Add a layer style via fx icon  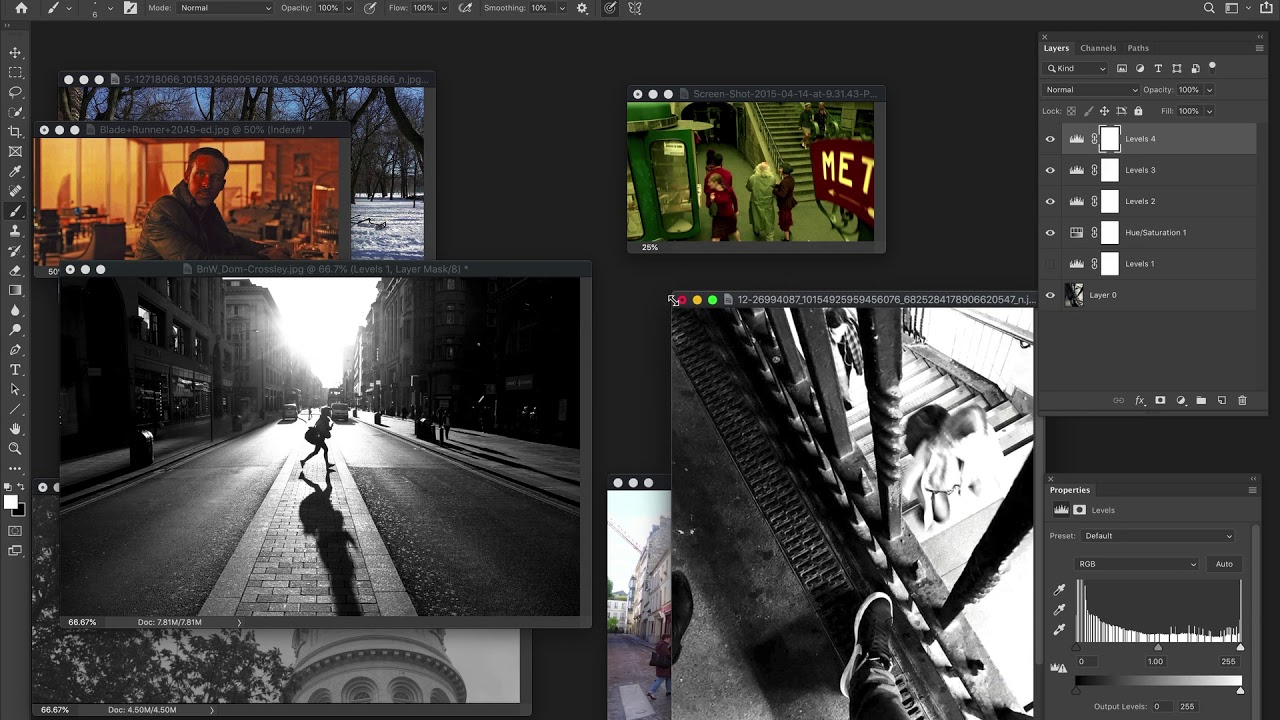pyautogui.click(x=1139, y=401)
